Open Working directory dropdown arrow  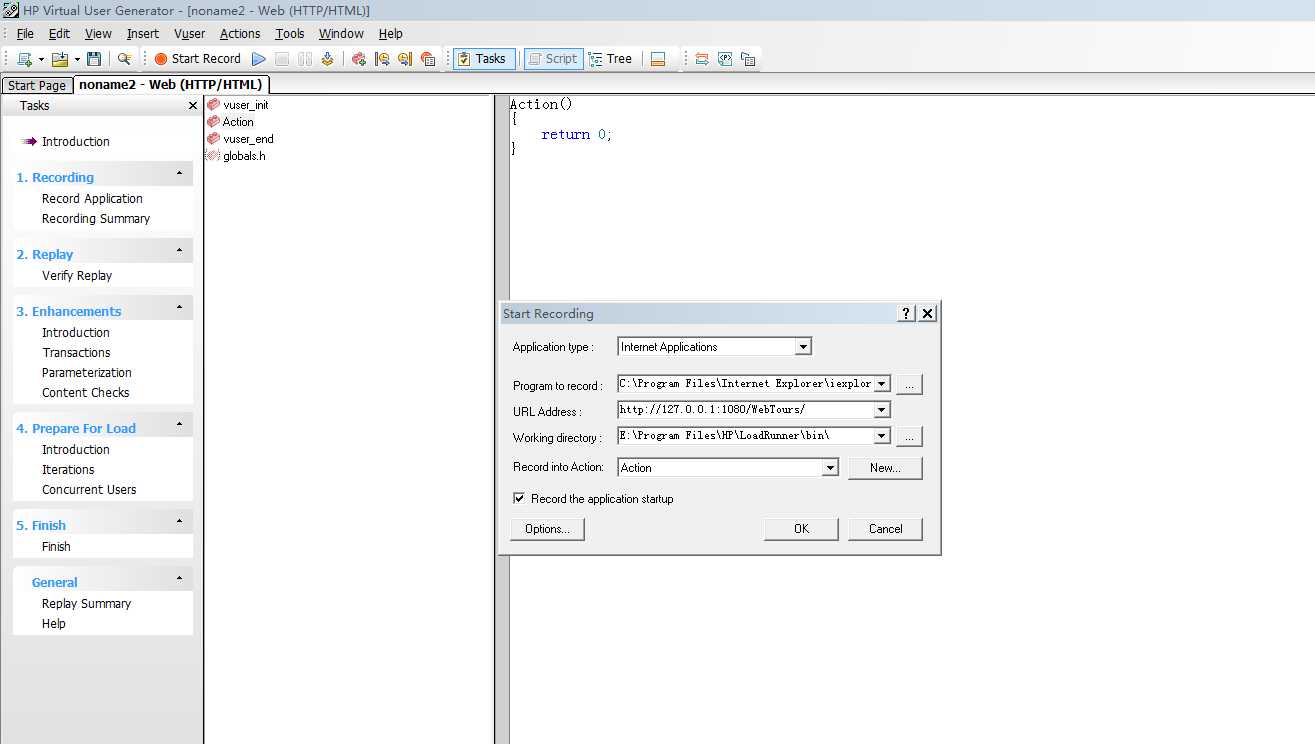pos(881,436)
